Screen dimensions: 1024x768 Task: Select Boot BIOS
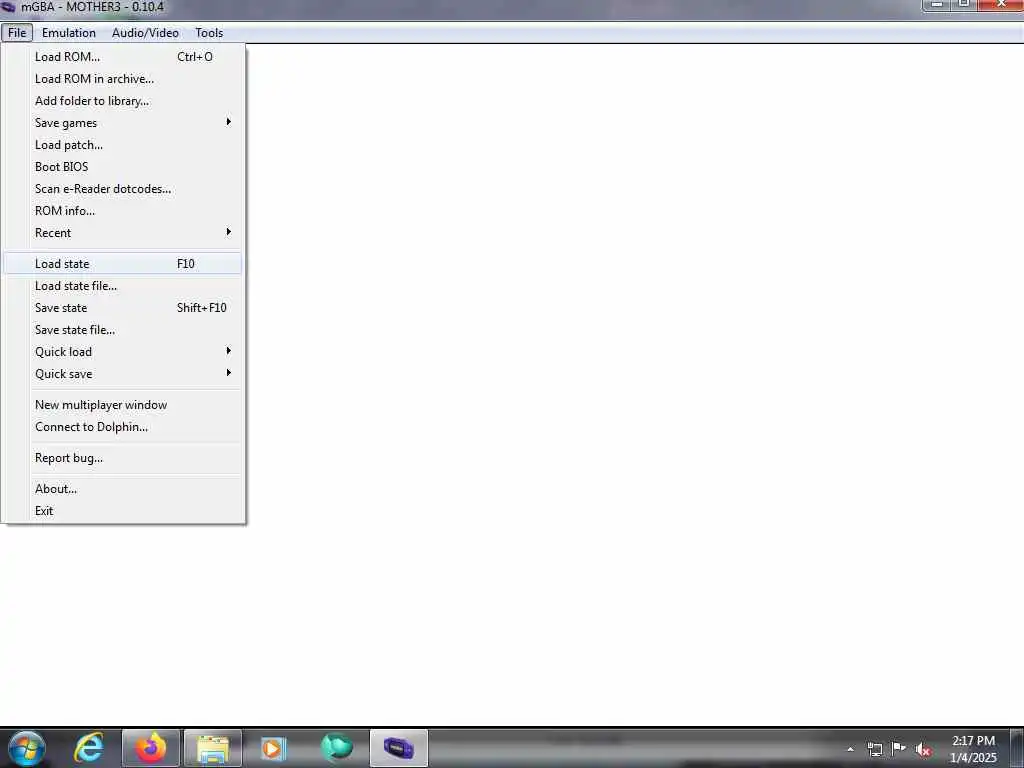pos(123,167)
